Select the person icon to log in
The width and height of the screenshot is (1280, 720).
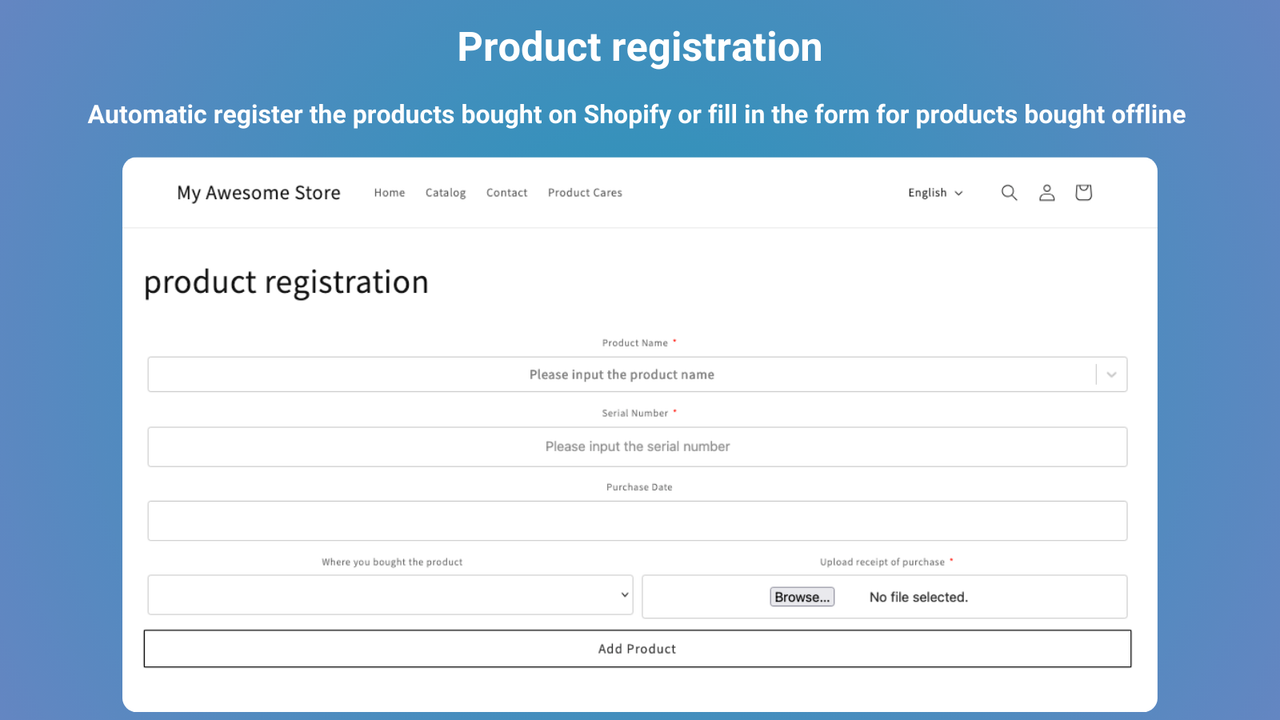point(1046,192)
